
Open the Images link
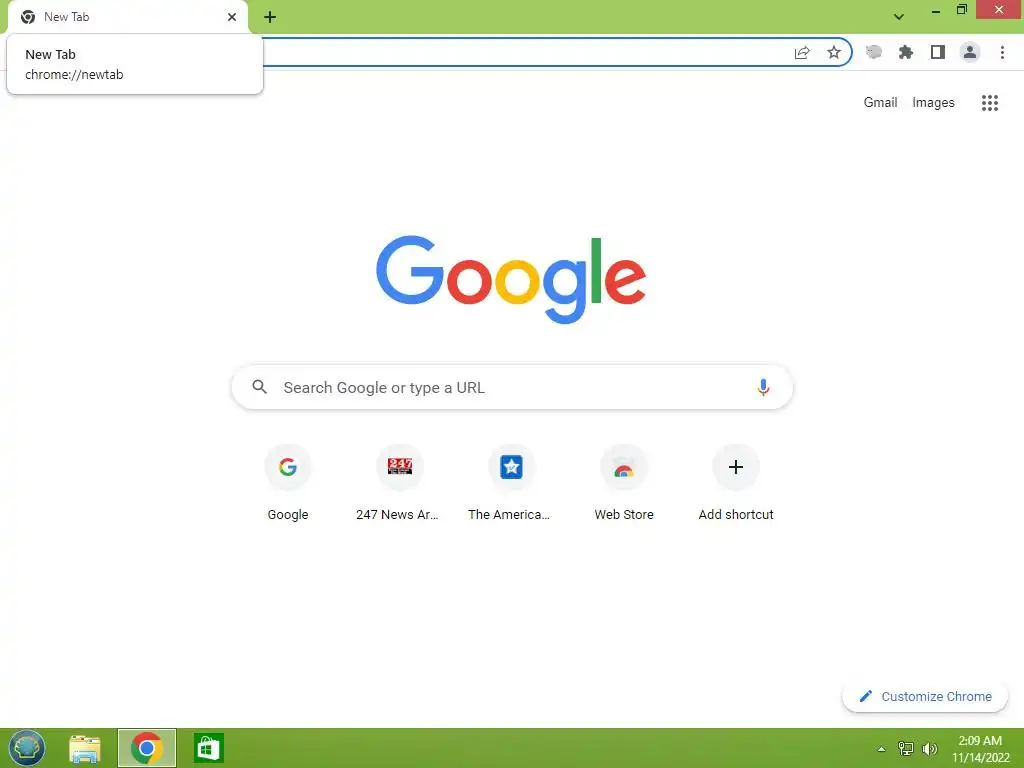pyautogui.click(x=933, y=103)
